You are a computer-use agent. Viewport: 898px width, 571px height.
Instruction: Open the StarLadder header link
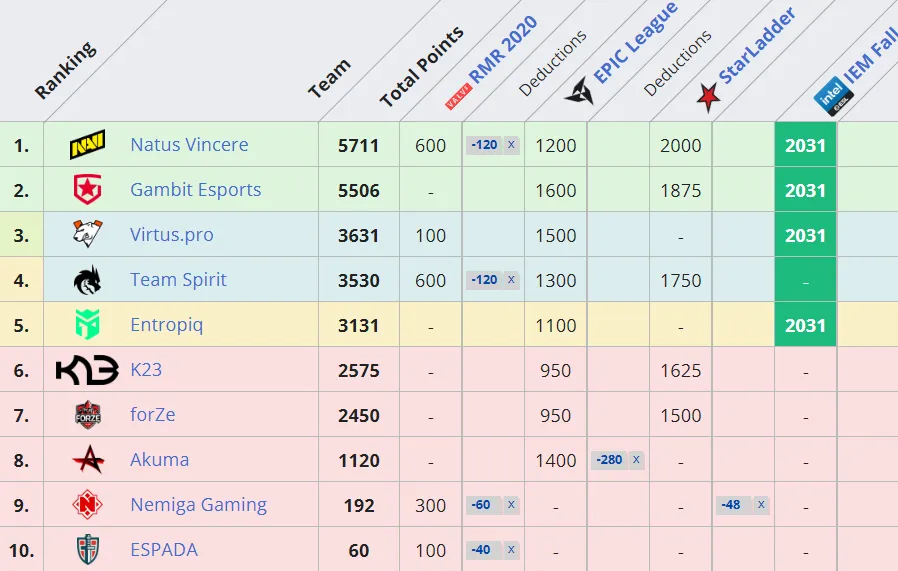coord(757,45)
